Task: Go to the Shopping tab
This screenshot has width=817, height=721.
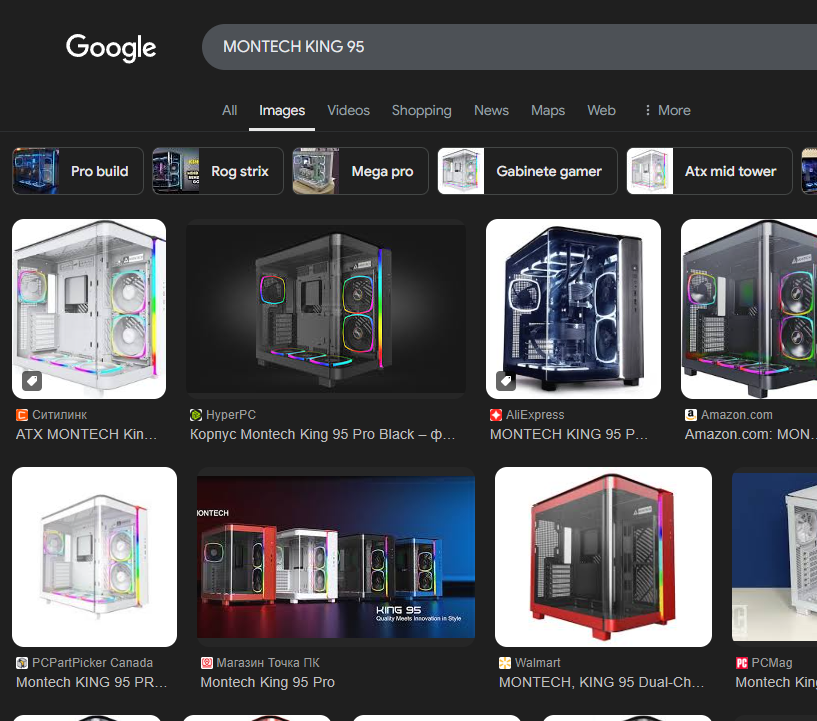Action: click(422, 110)
